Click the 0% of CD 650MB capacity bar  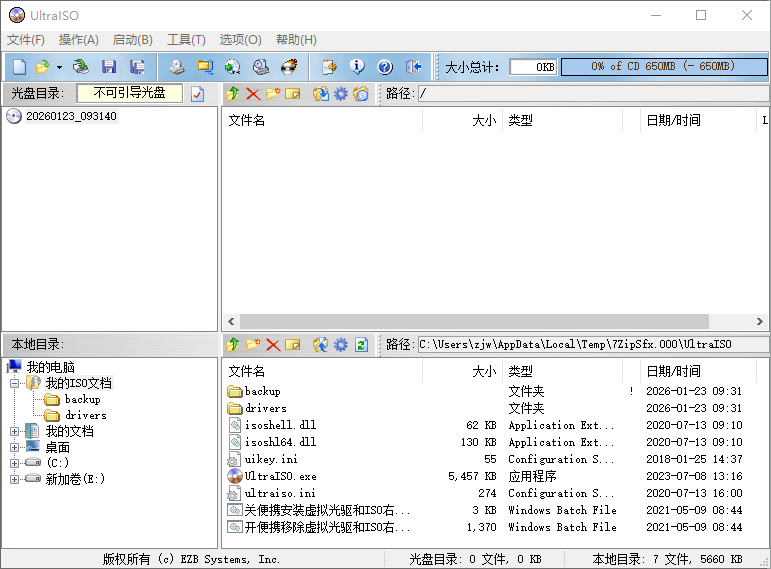663,66
